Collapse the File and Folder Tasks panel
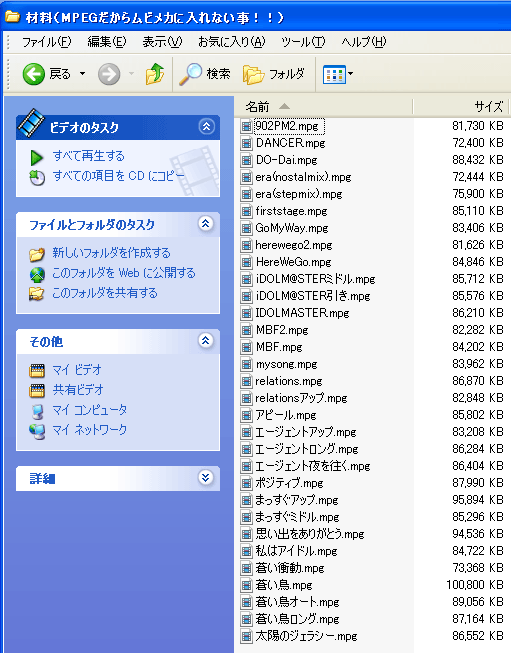 tap(205, 224)
